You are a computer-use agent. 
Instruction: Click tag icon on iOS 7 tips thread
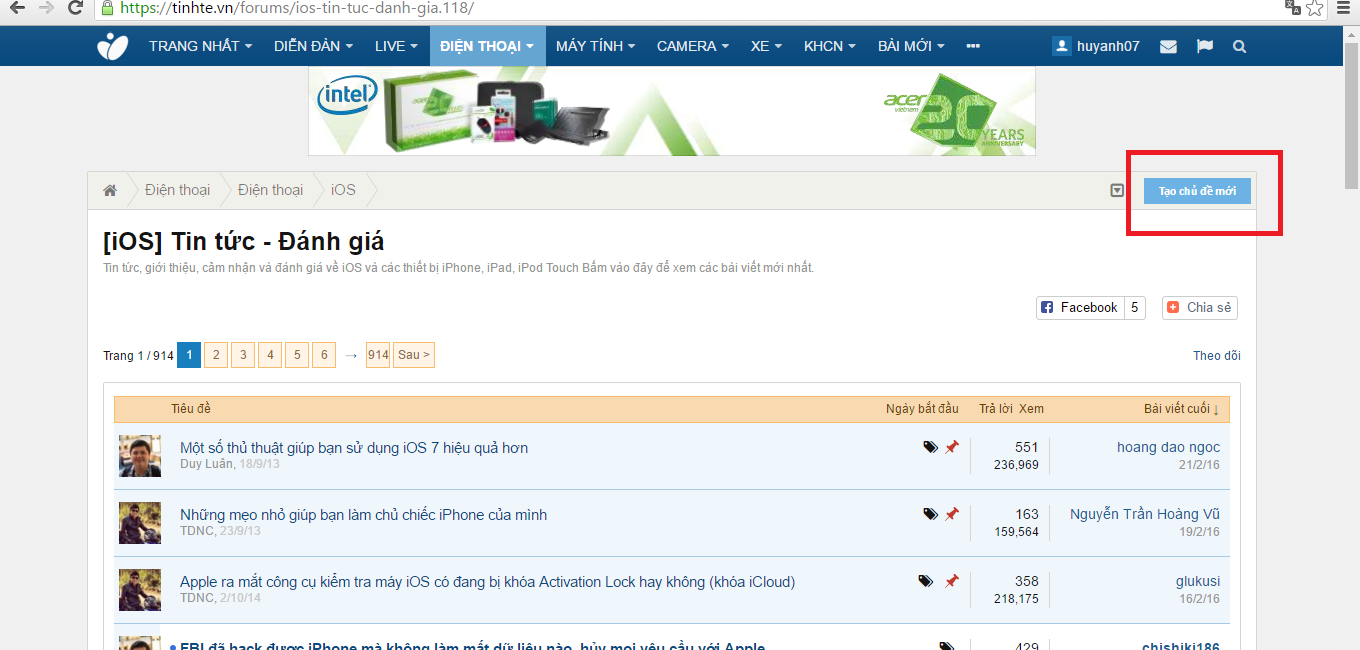click(x=931, y=447)
